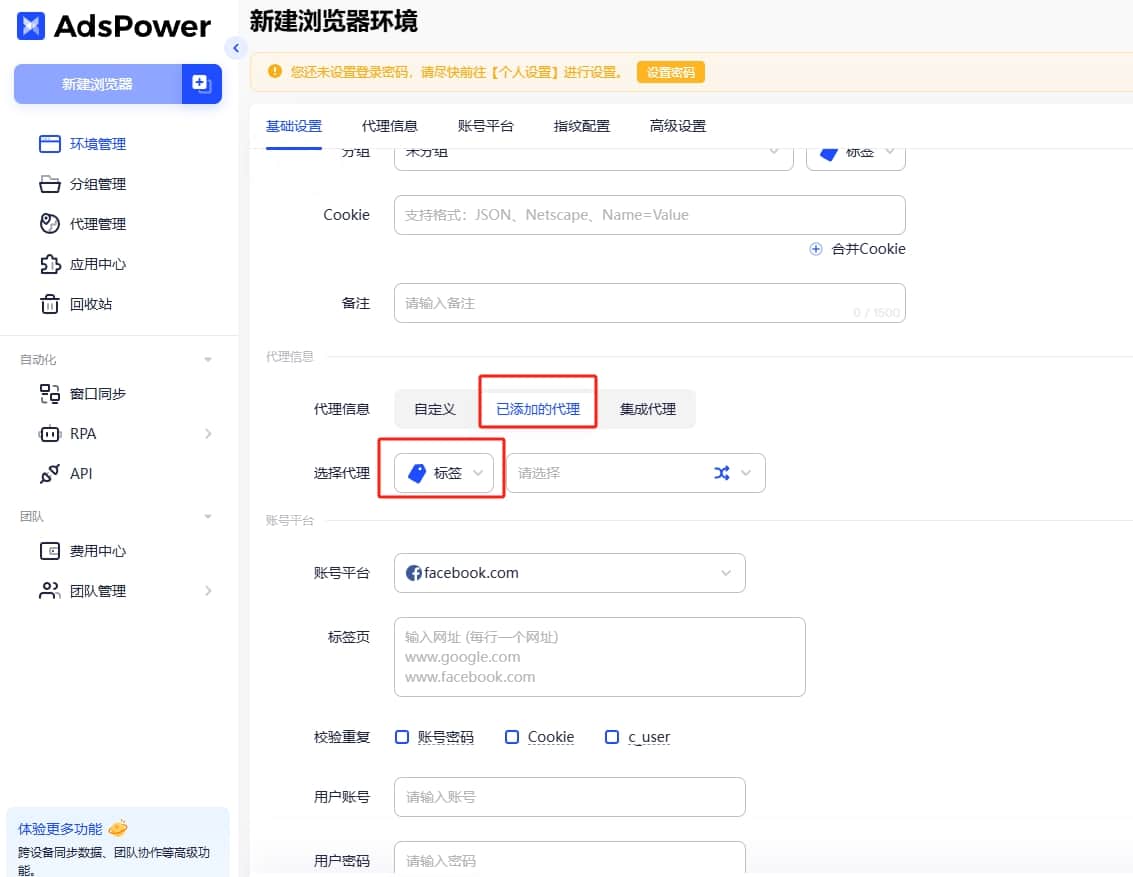Click the 回收站 trash can icon

pos(50,304)
